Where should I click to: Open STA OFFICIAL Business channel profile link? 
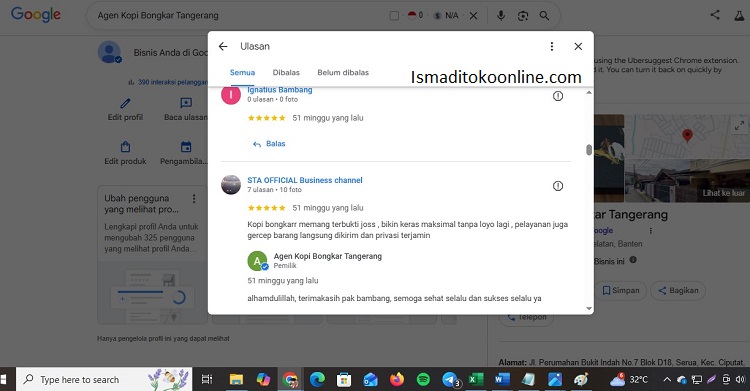coord(305,180)
